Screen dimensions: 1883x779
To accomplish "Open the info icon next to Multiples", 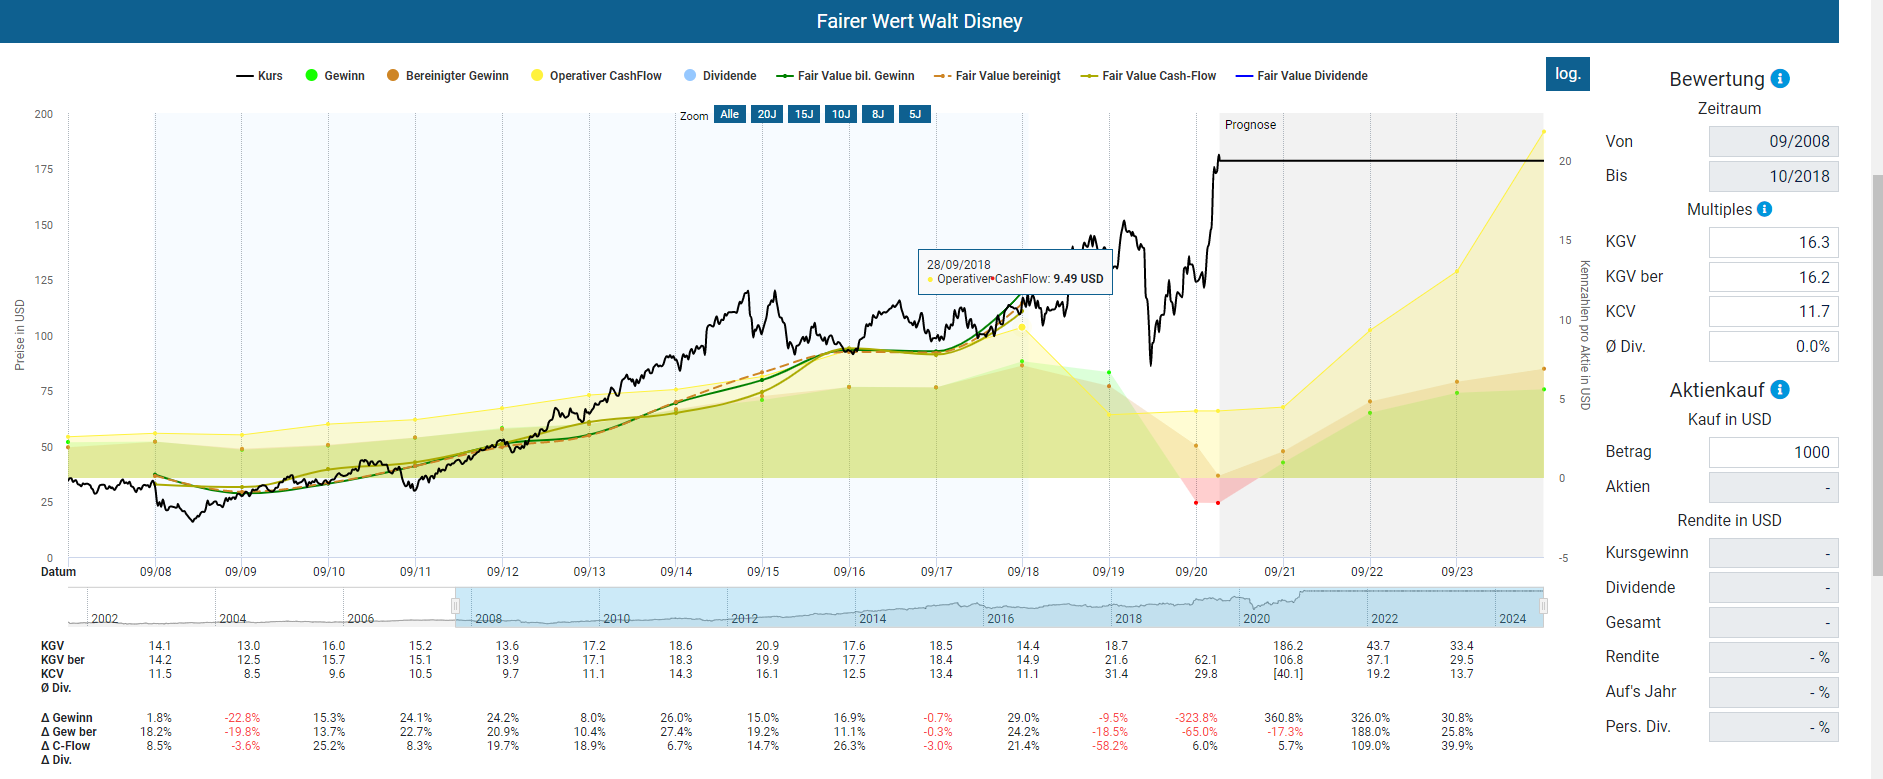I will click(1764, 209).
